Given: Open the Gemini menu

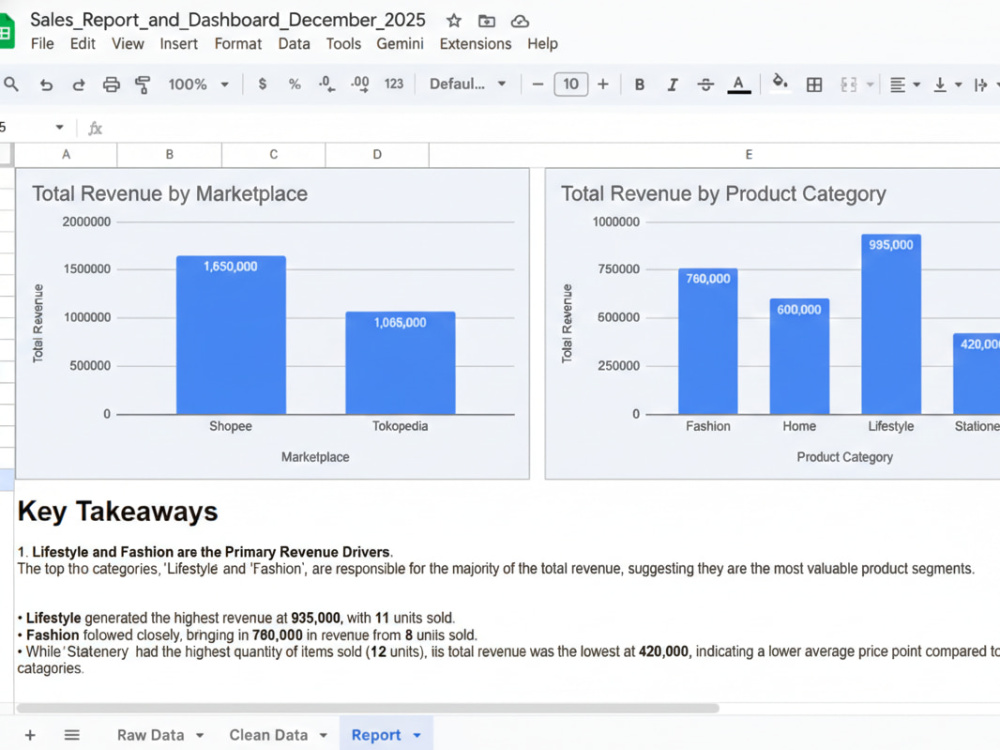Looking at the screenshot, I should (400, 43).
